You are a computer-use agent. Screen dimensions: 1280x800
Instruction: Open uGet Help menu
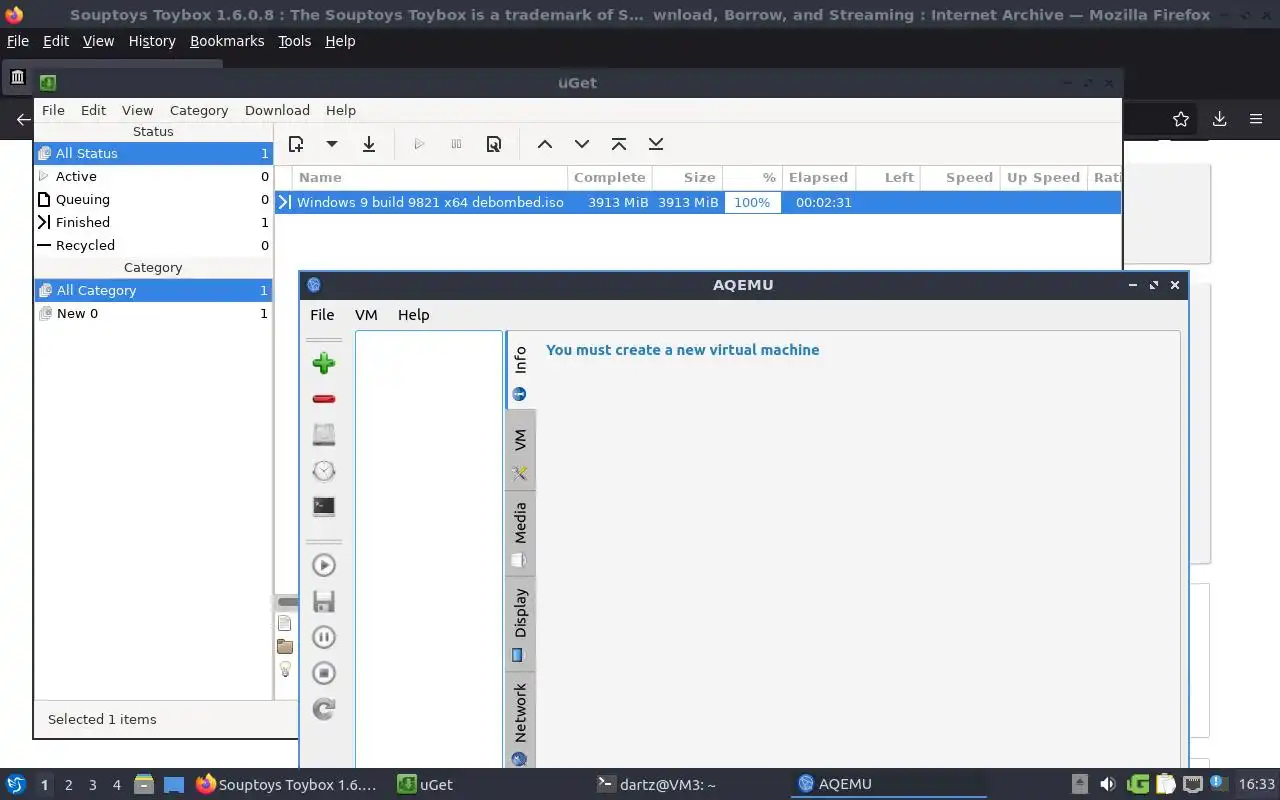[340, 110]
